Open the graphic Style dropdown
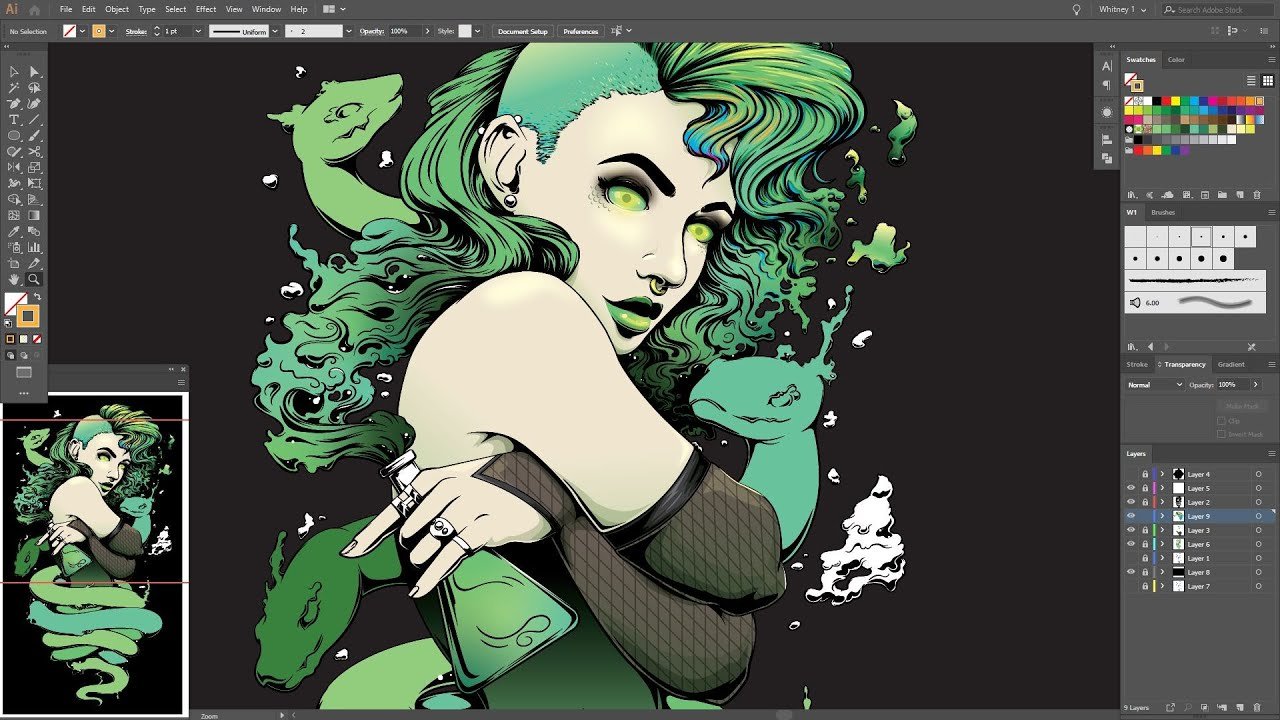 click(479, 31)
